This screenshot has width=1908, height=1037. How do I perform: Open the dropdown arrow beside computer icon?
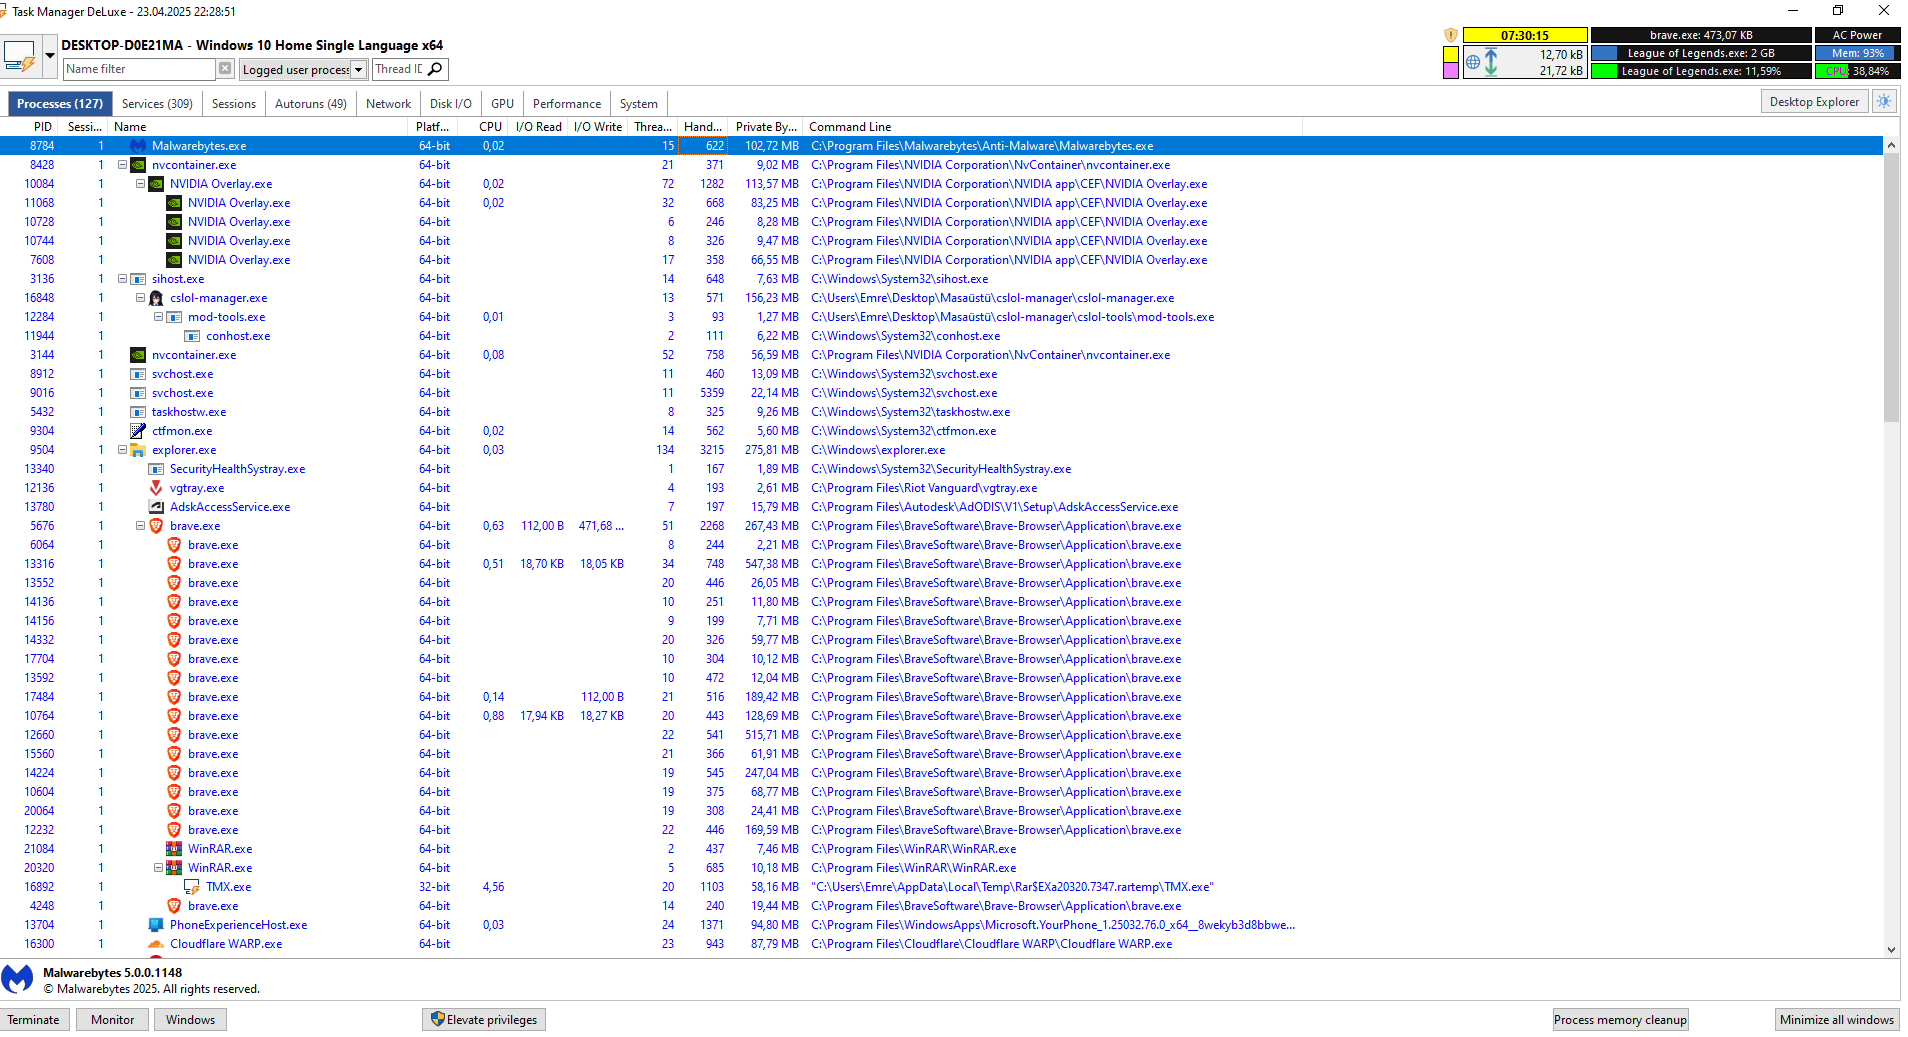click(50, 56)
